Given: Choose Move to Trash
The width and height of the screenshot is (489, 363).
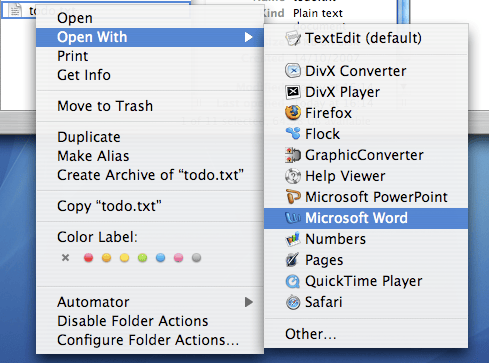Looking at the screenshot, I should click(150, 106).
